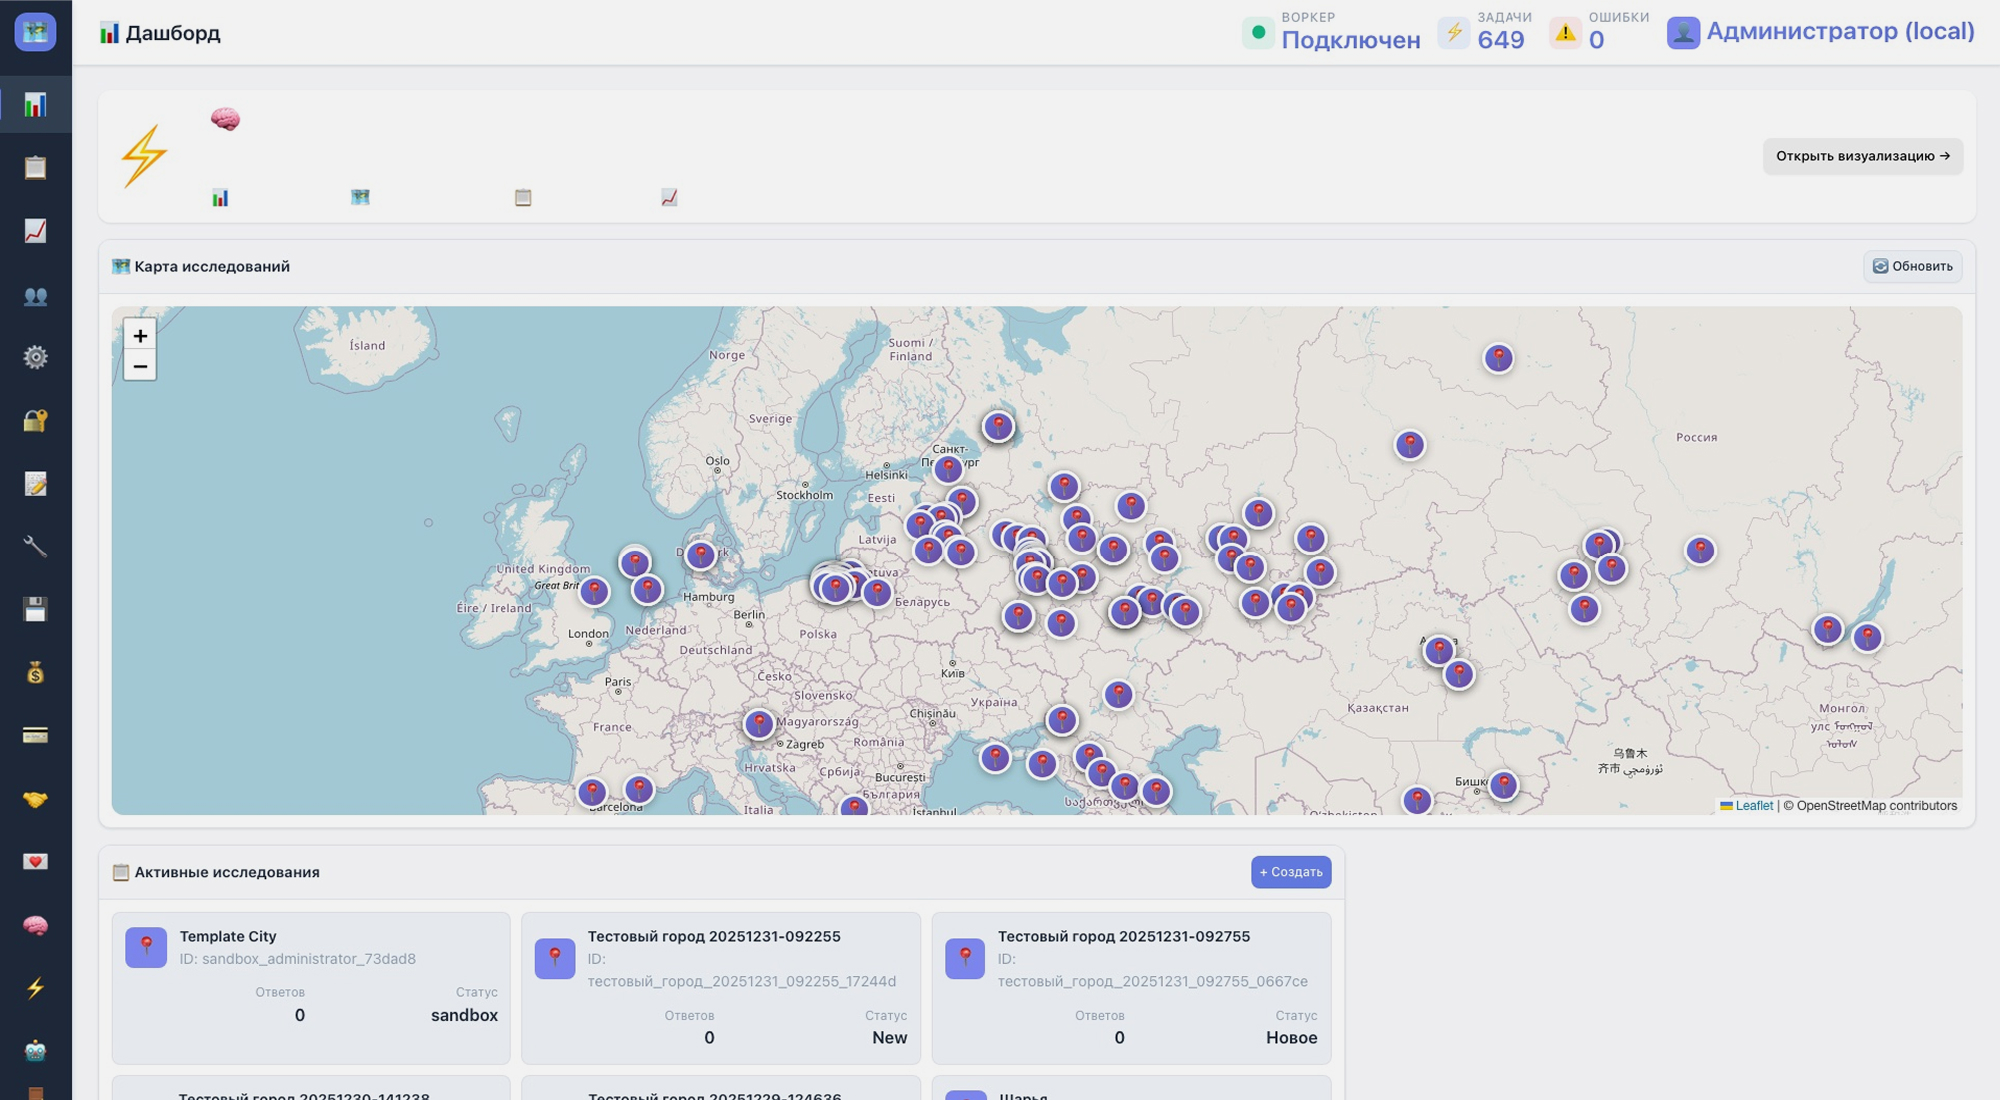
Task: Open the robot sidebar icon
Action: [x=35, y=1050]
